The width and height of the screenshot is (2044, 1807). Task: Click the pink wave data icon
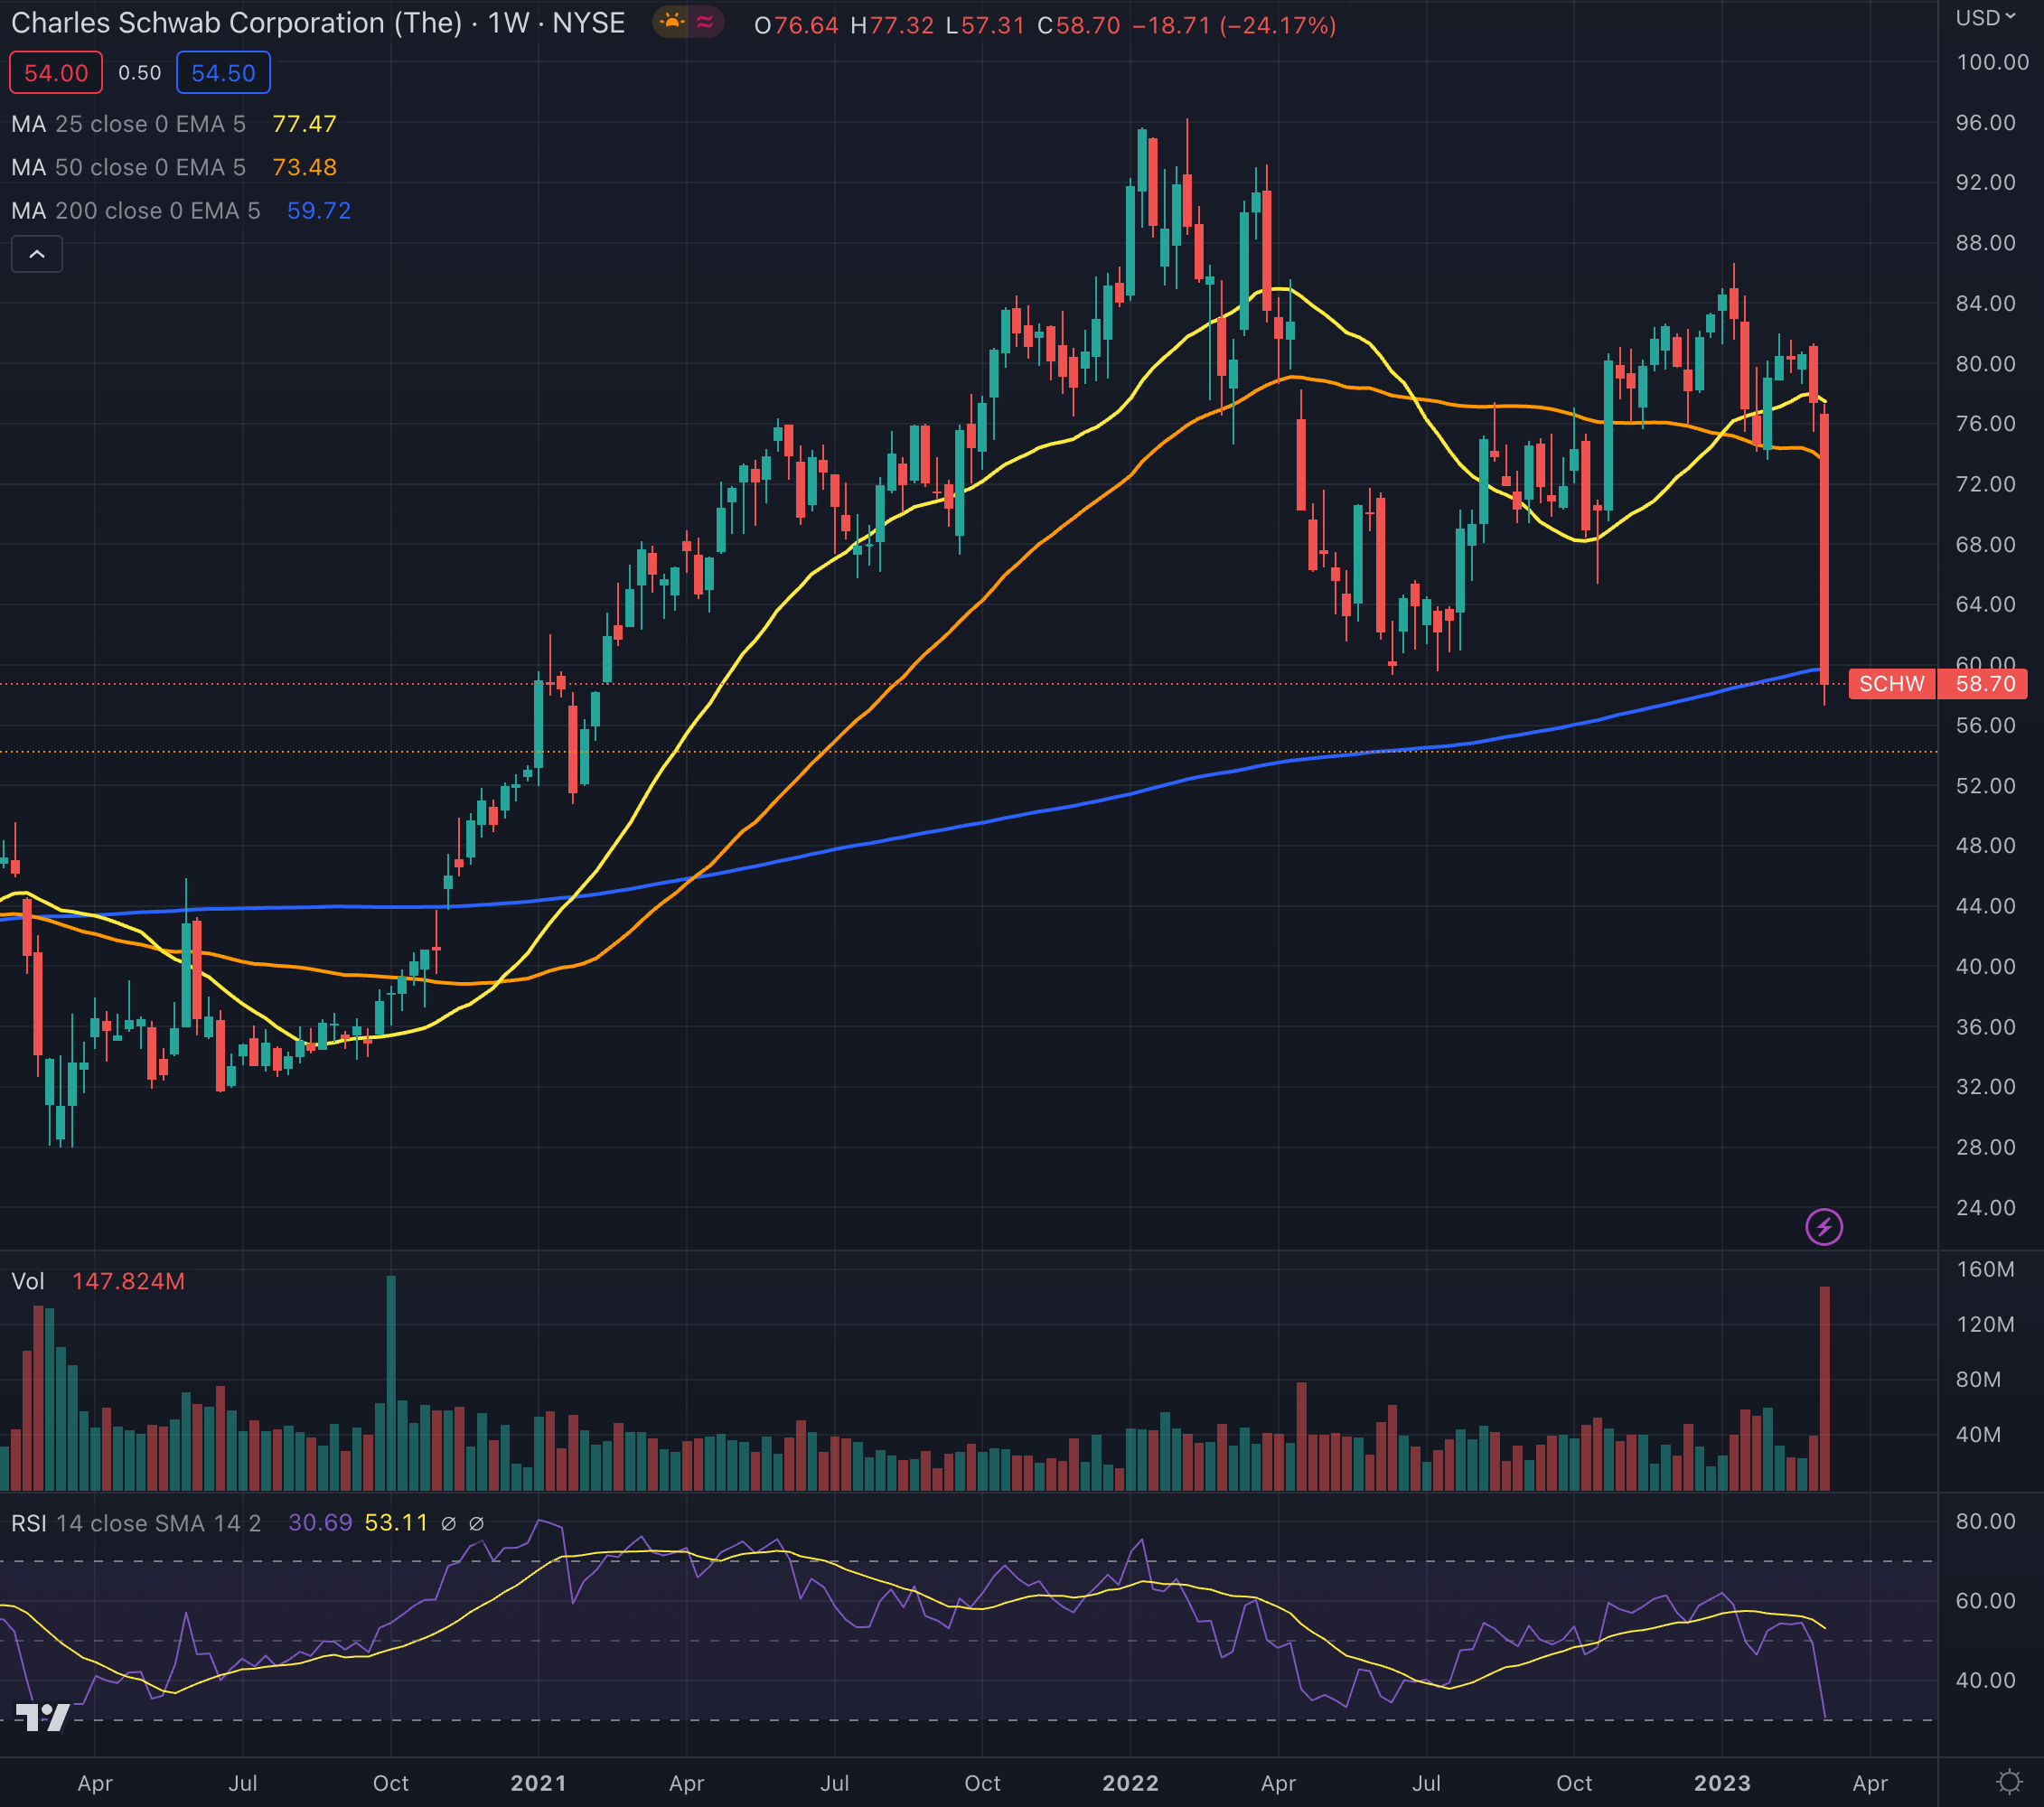[x=705, y=22]
